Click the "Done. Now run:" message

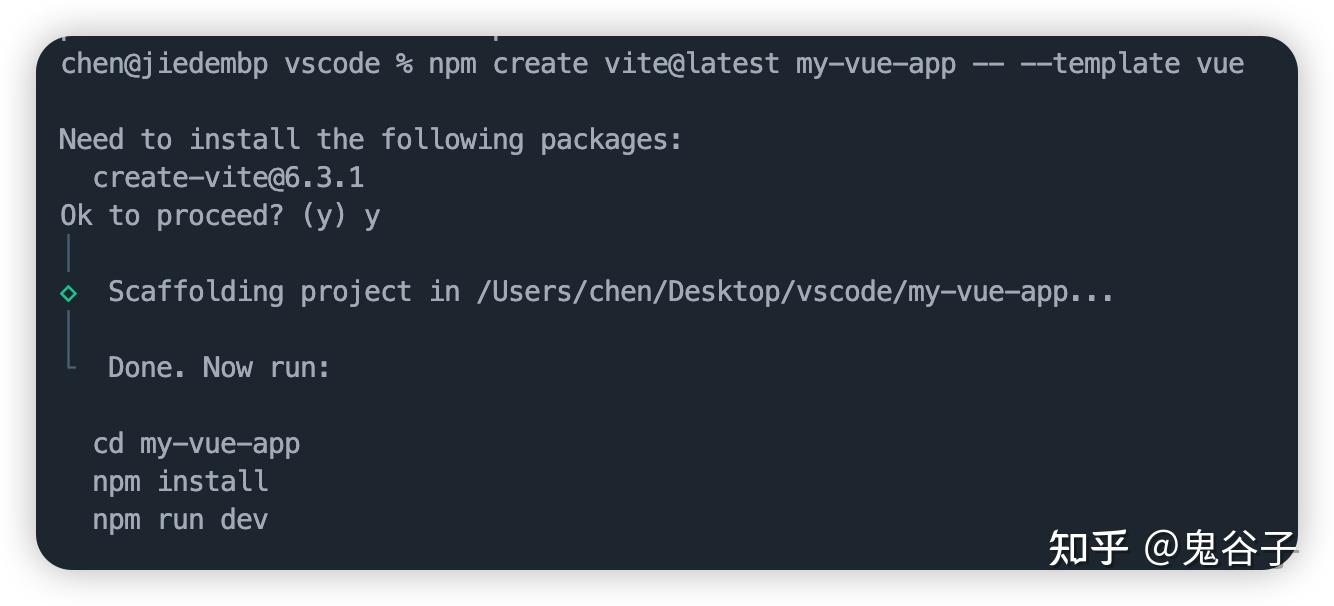click(219, 367)
